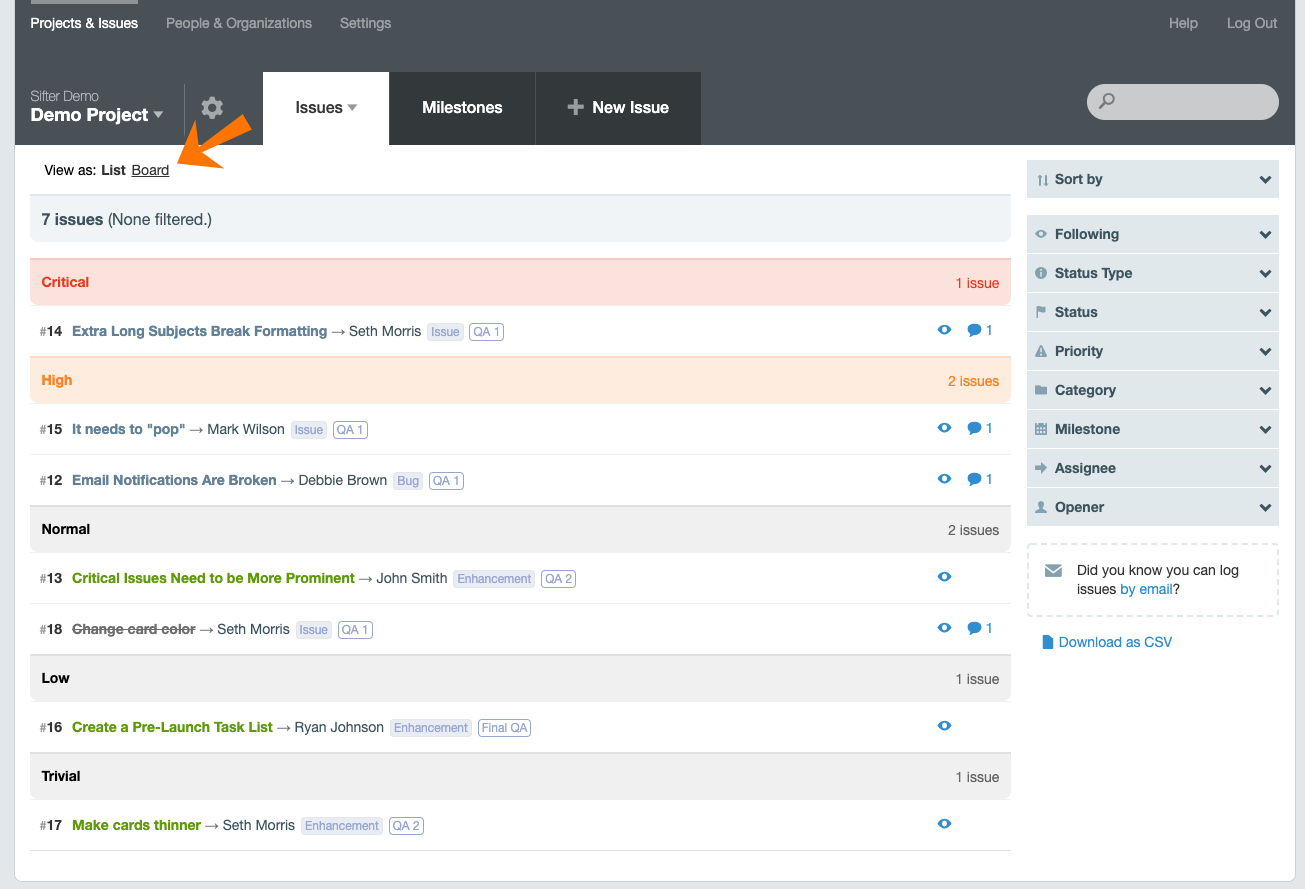Click the QA 1 tag on issue #14

click(486, 332)
